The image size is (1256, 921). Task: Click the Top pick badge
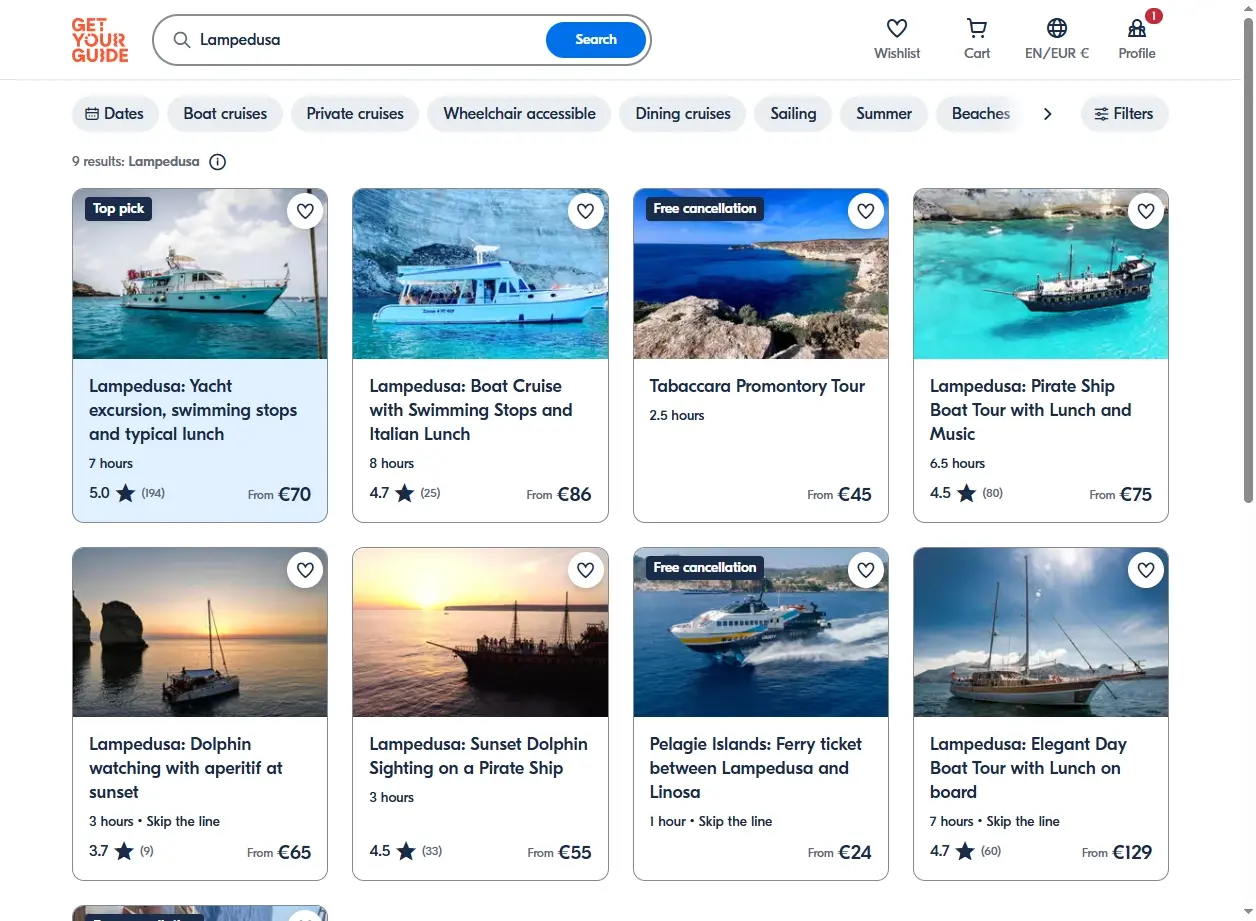coord(118,209)
